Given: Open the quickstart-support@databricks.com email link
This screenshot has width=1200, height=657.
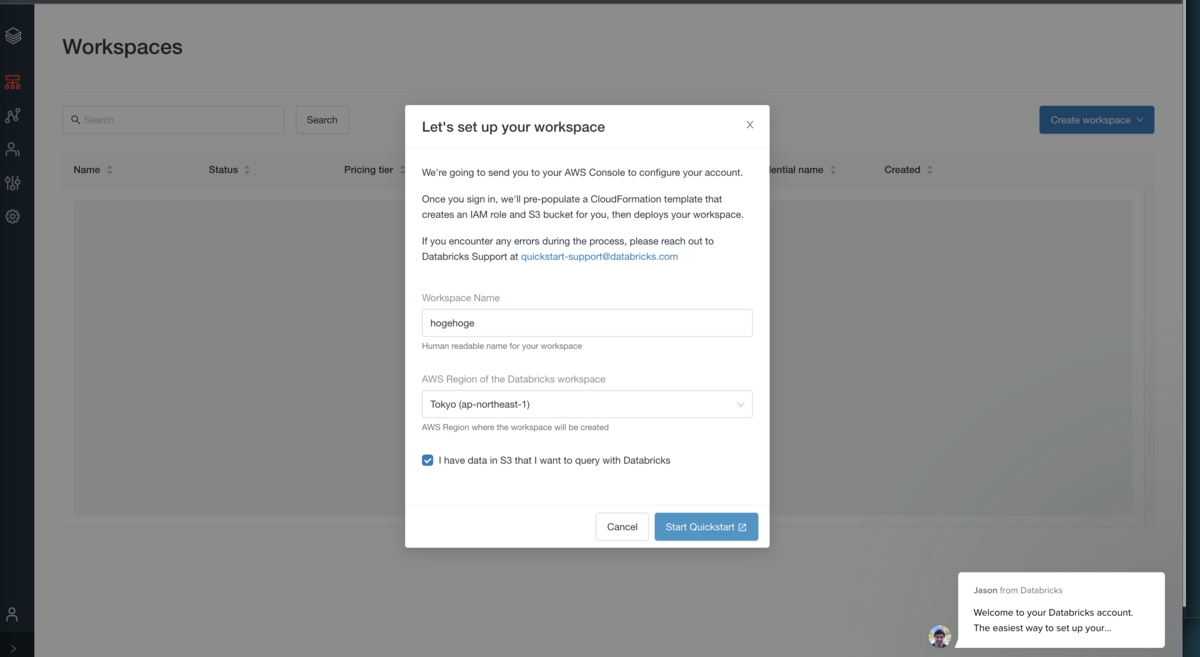Looking at the screenshot, I should tap(599, 257).
